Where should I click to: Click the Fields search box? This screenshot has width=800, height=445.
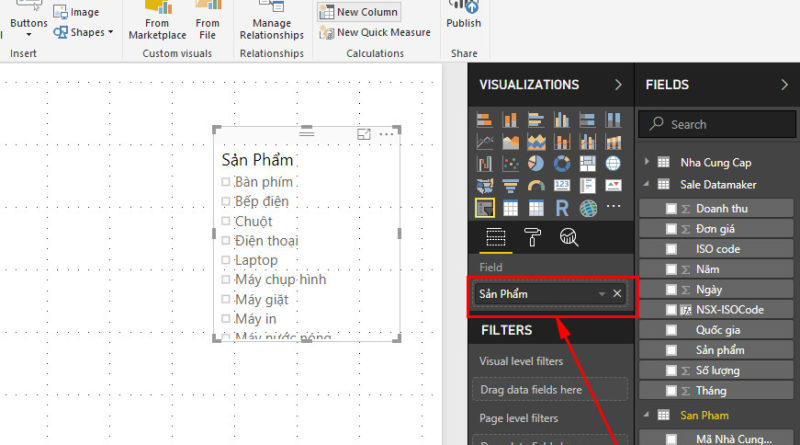click(715, 124)
